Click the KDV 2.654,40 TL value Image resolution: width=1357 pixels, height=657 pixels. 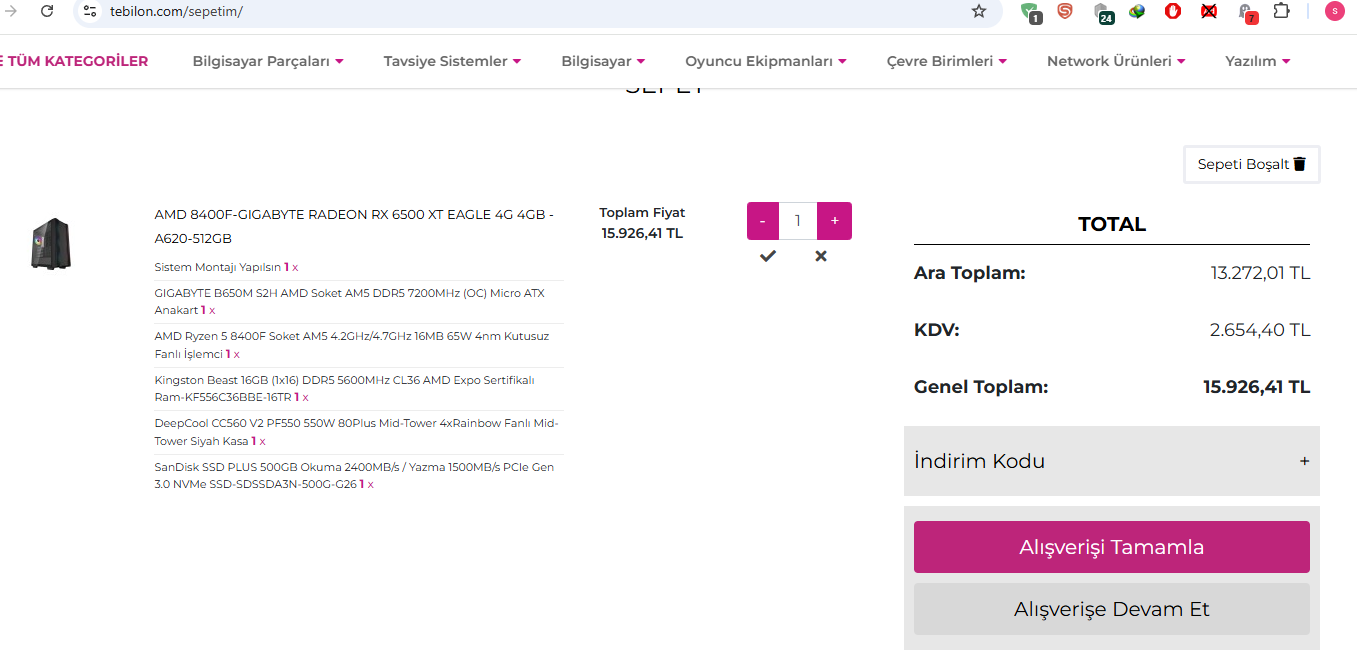tap(1260, 330)
